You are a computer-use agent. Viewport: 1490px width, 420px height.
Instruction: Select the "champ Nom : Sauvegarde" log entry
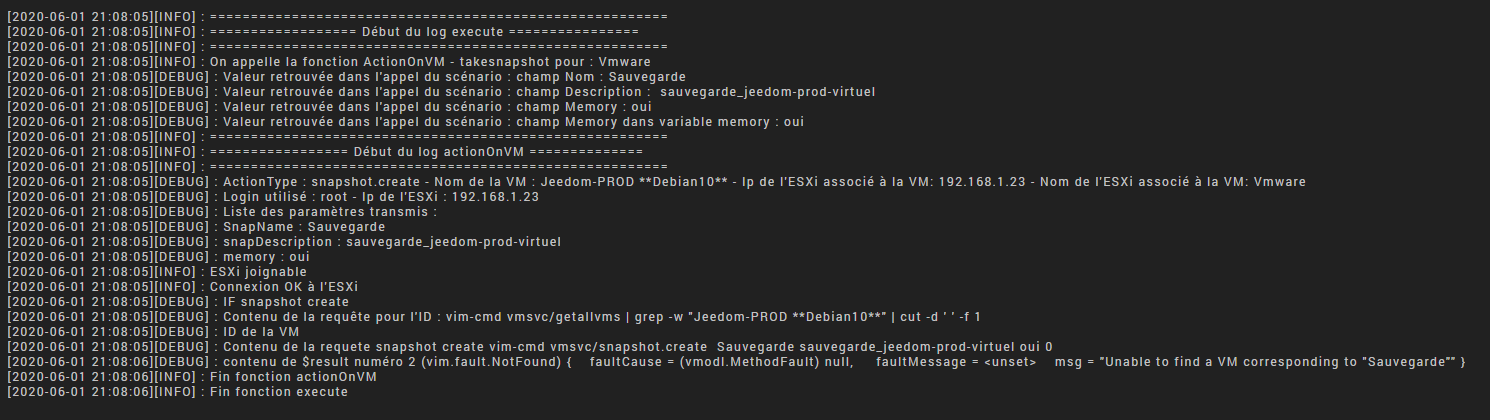(x=450, y=77)
